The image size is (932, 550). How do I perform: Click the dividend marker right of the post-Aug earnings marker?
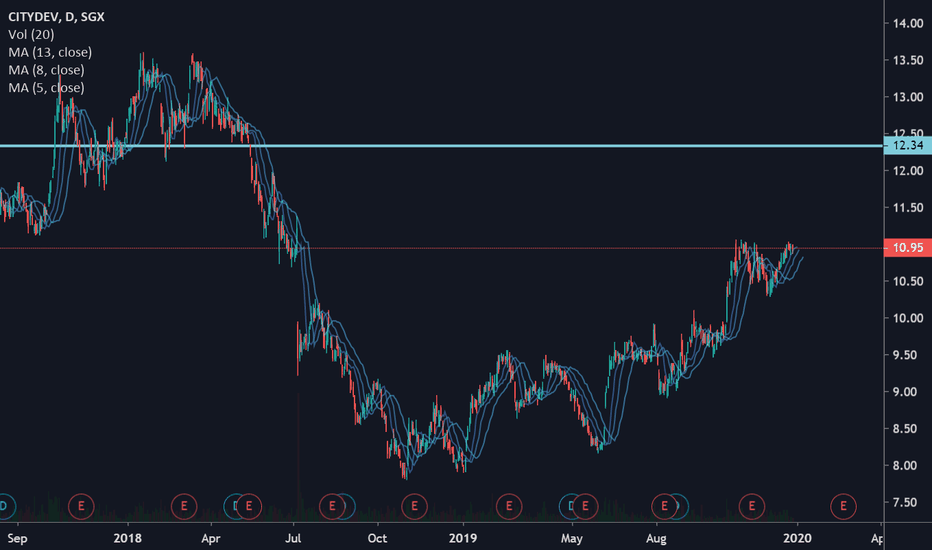pos(682,507)
